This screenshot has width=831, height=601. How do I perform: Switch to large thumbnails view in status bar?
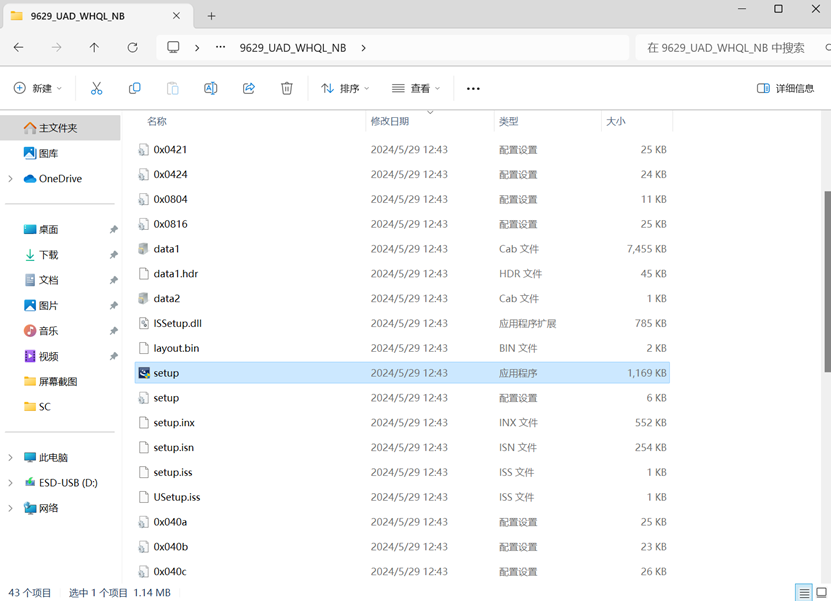(821, 593)
